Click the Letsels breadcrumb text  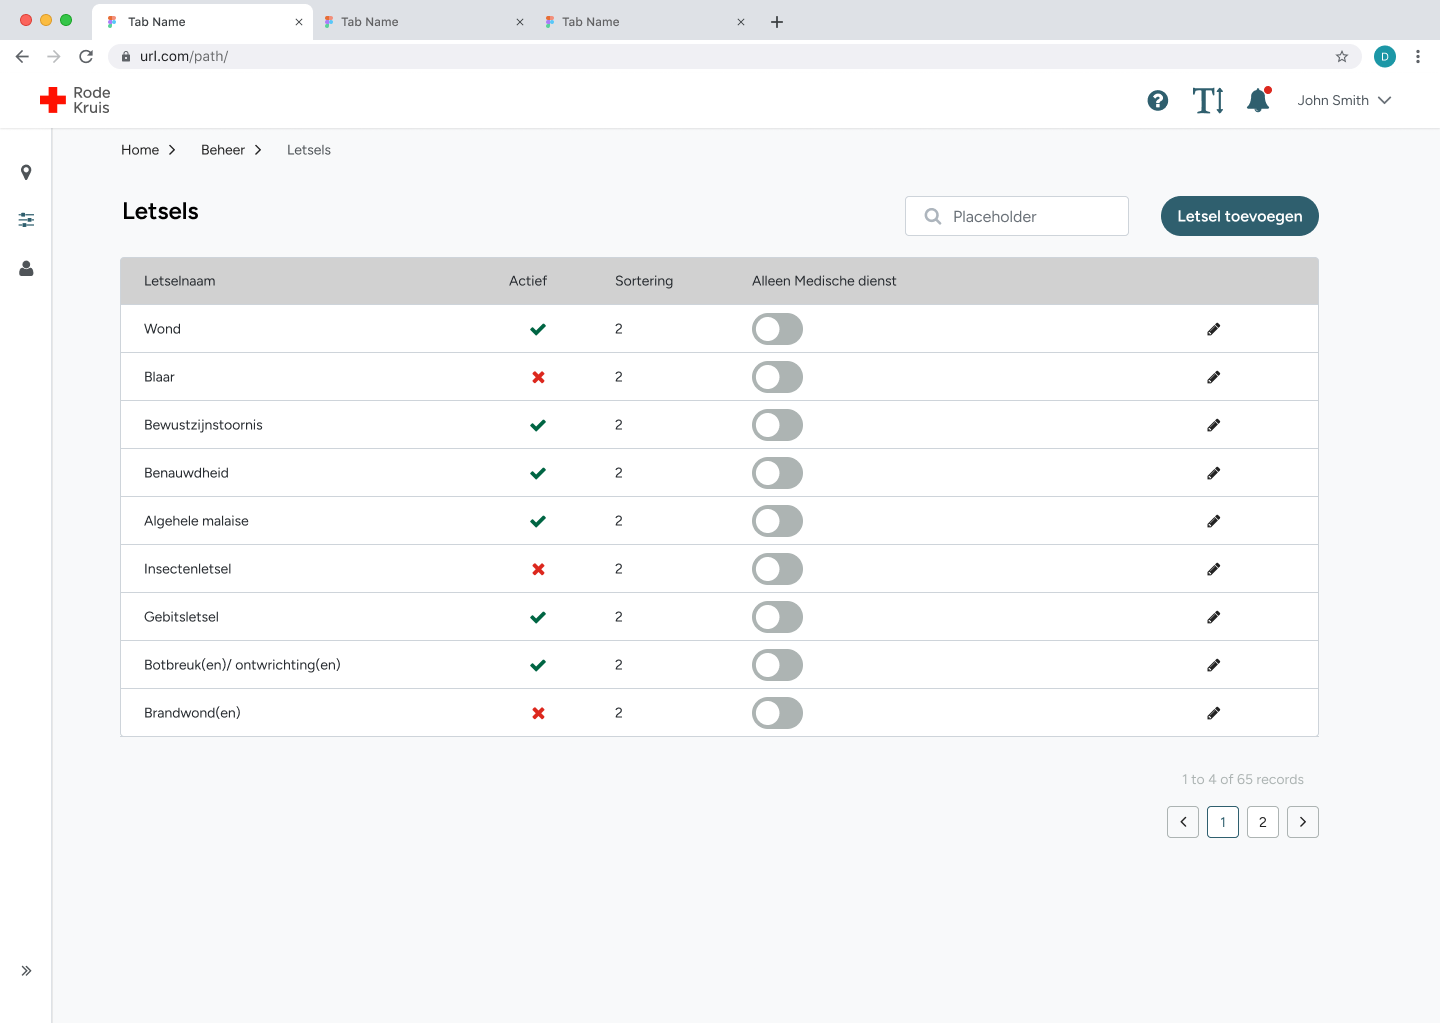[309, 150]
